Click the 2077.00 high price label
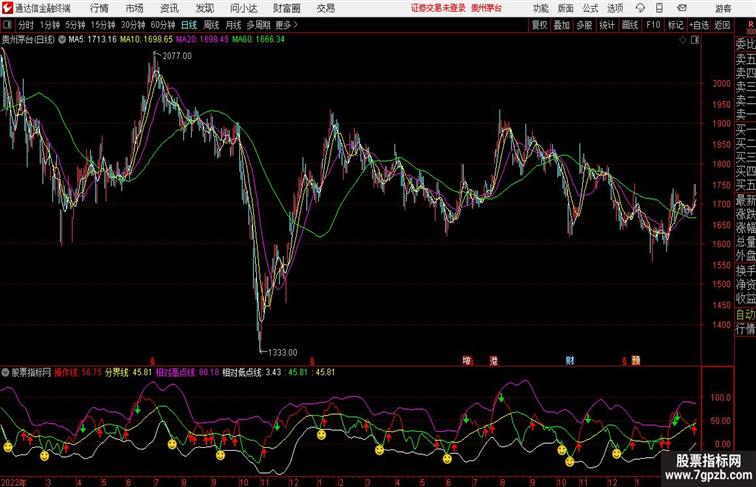This screenshot has height=487, width=756. point(177,56)
